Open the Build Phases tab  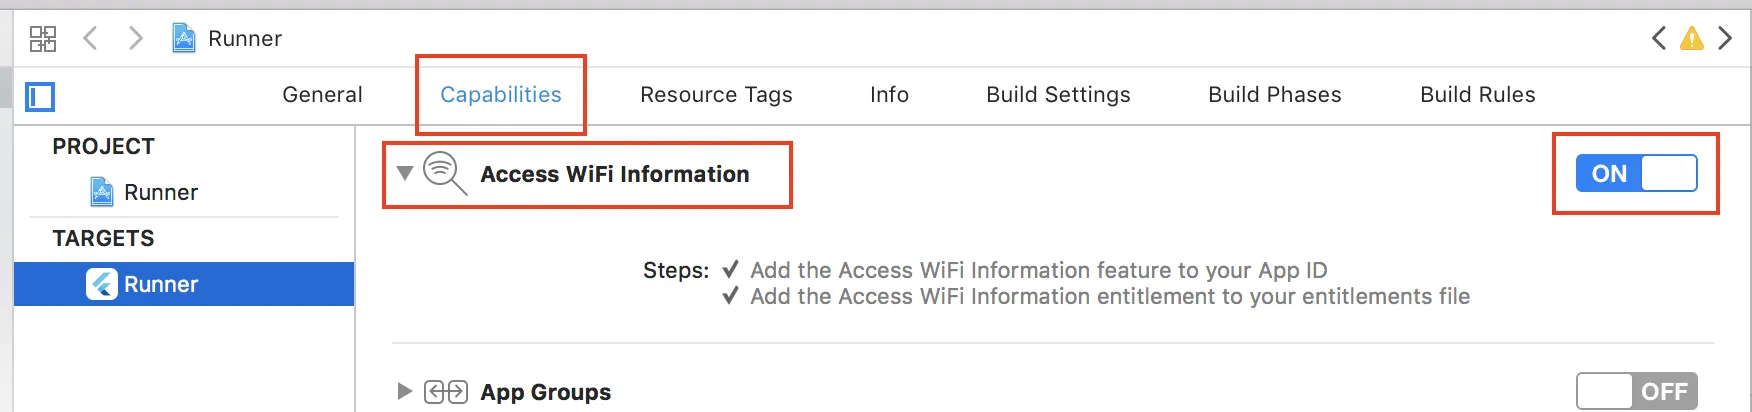click(x=1274, y=95)
